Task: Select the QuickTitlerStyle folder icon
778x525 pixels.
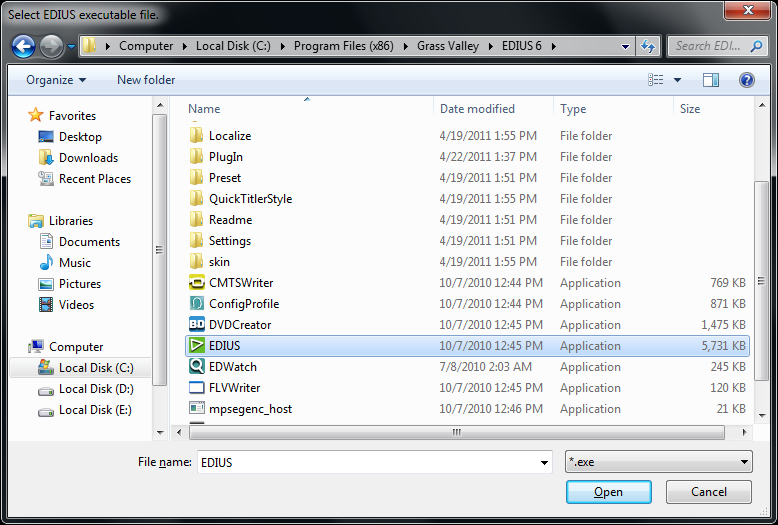Action: pos(196,198)
